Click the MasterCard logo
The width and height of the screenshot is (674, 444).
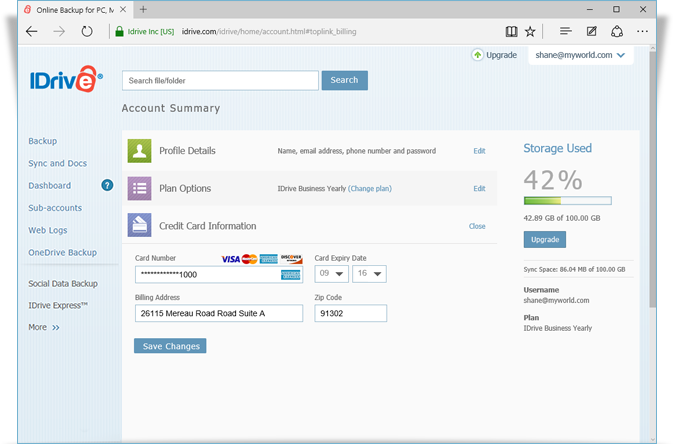(x=249, y=259)
